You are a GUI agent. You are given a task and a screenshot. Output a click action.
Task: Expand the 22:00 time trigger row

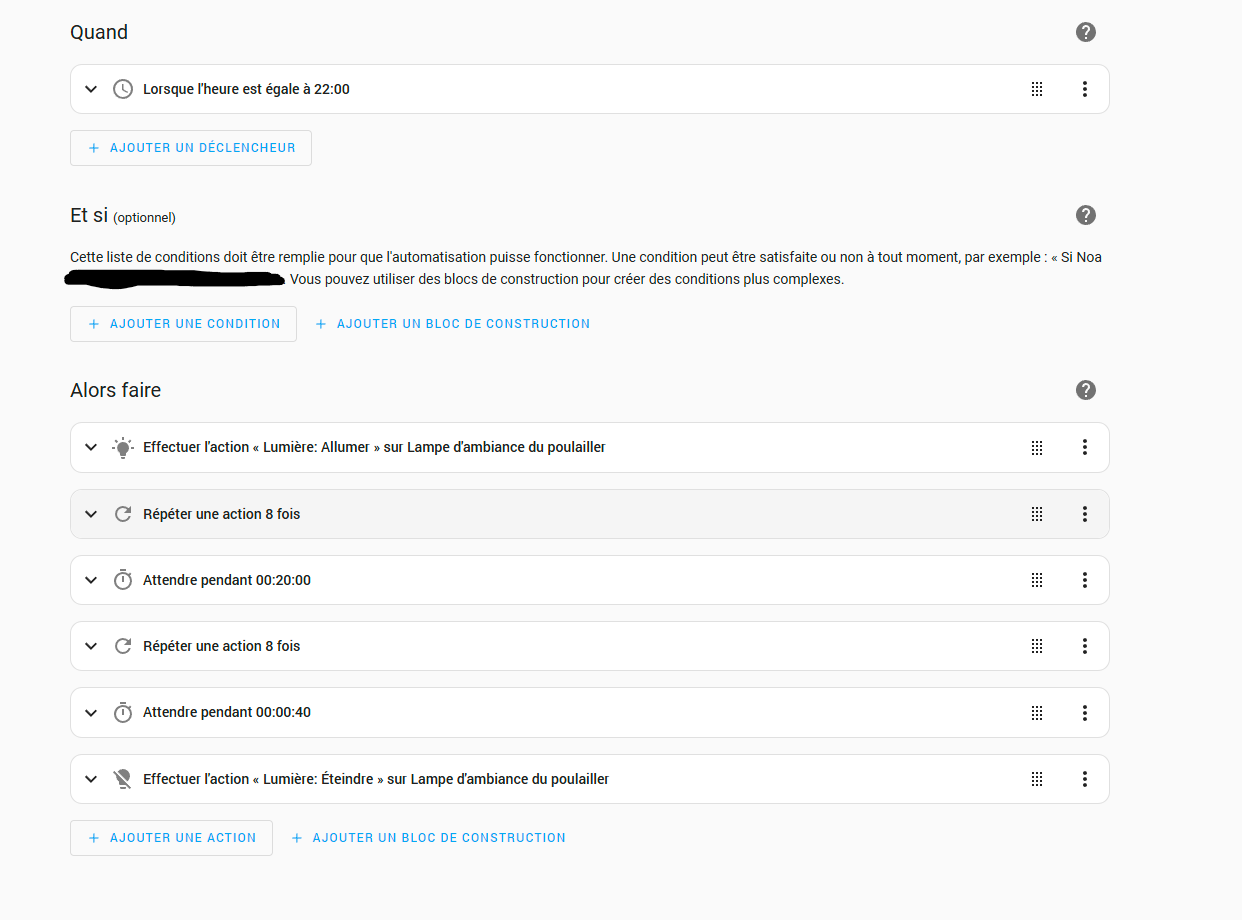[x=91, y=89]
